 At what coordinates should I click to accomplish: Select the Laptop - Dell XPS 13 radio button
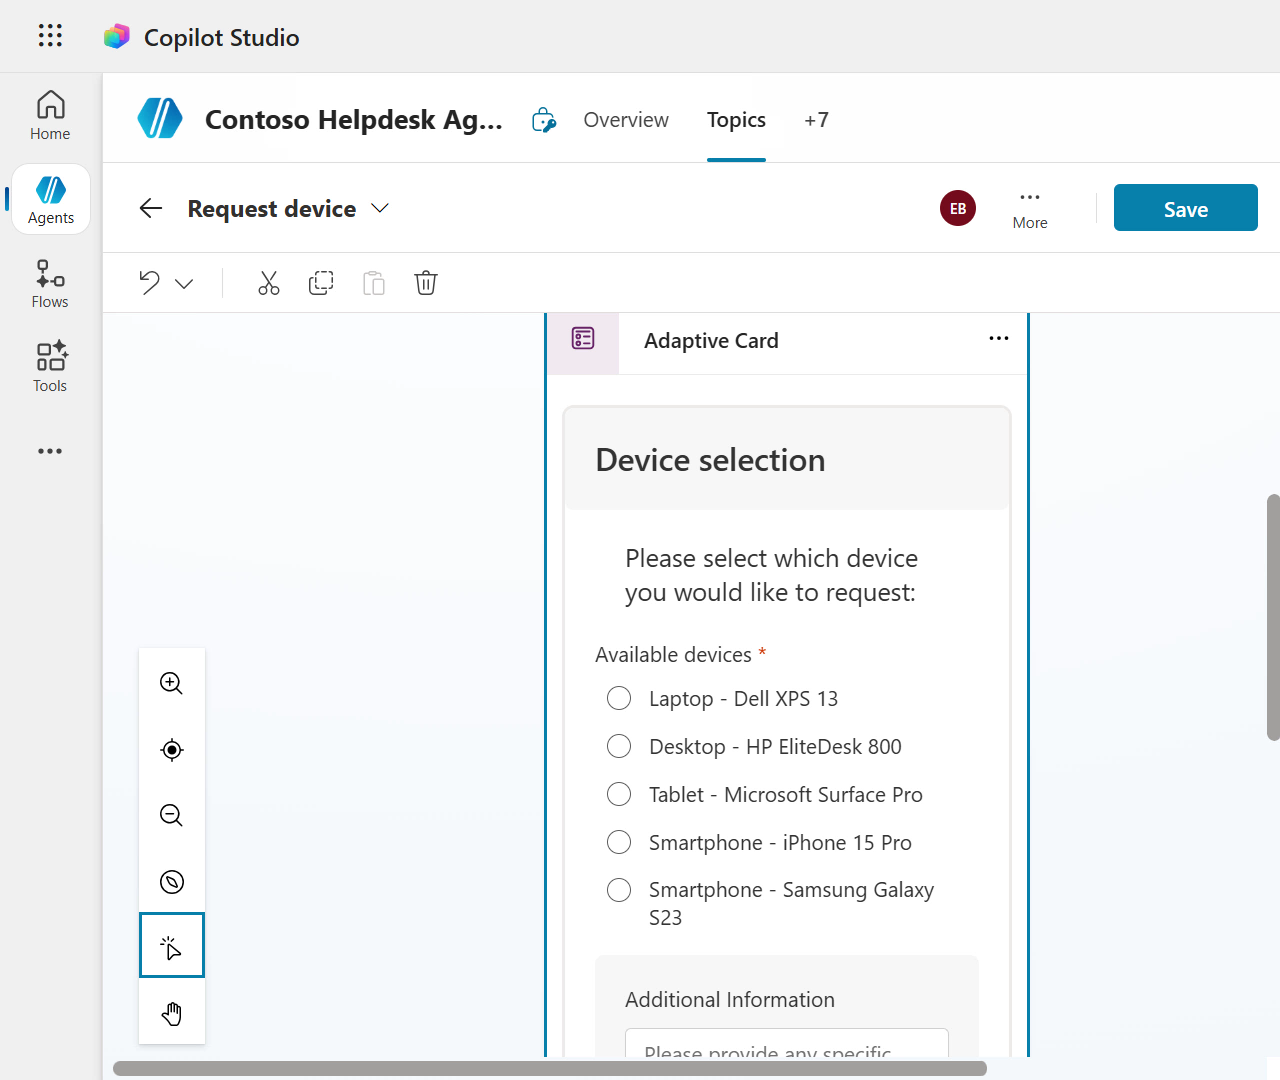point(618,698)
